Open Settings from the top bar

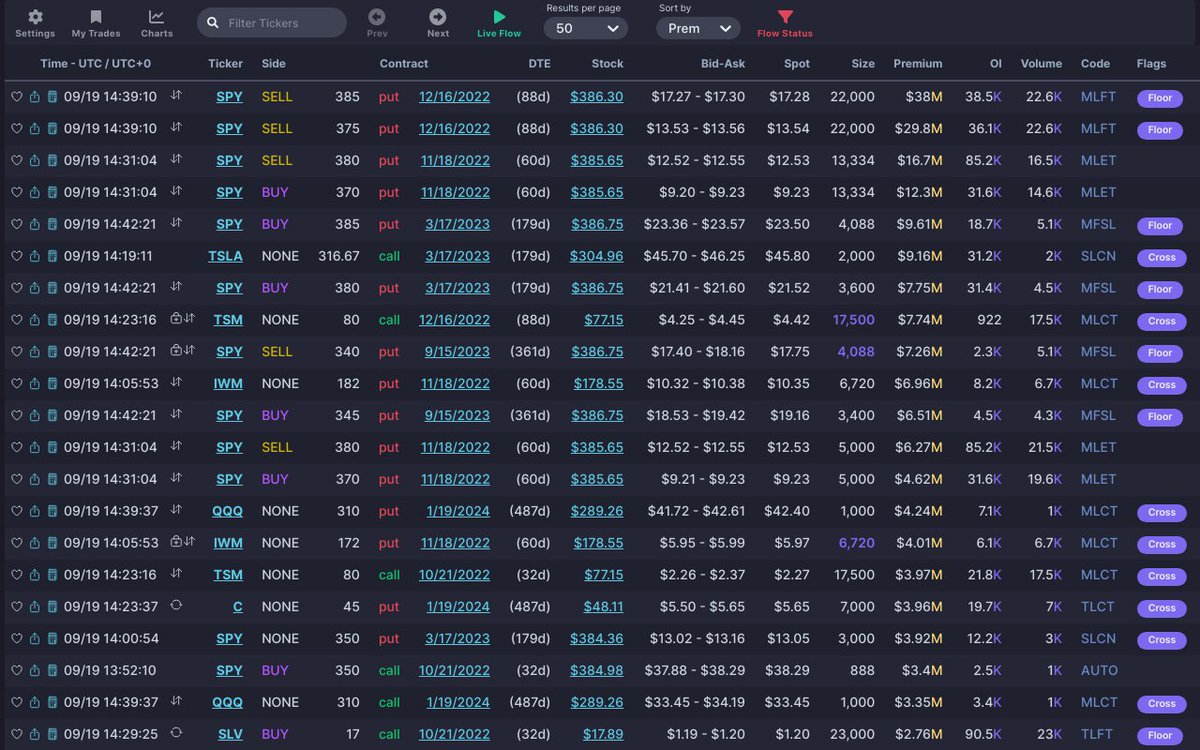point(35,22)
